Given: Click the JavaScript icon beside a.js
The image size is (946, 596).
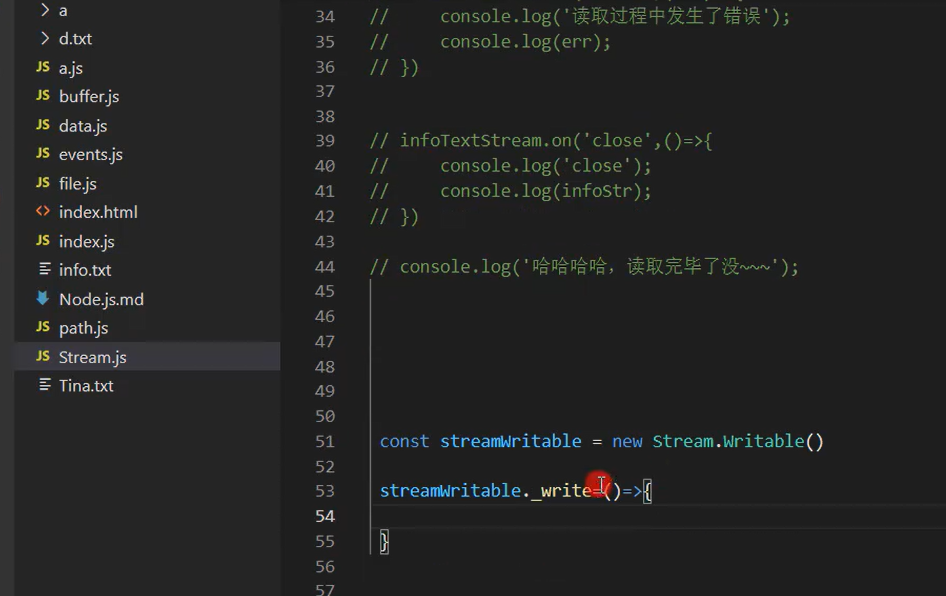Looking at the screenshot, I should 41,67.
